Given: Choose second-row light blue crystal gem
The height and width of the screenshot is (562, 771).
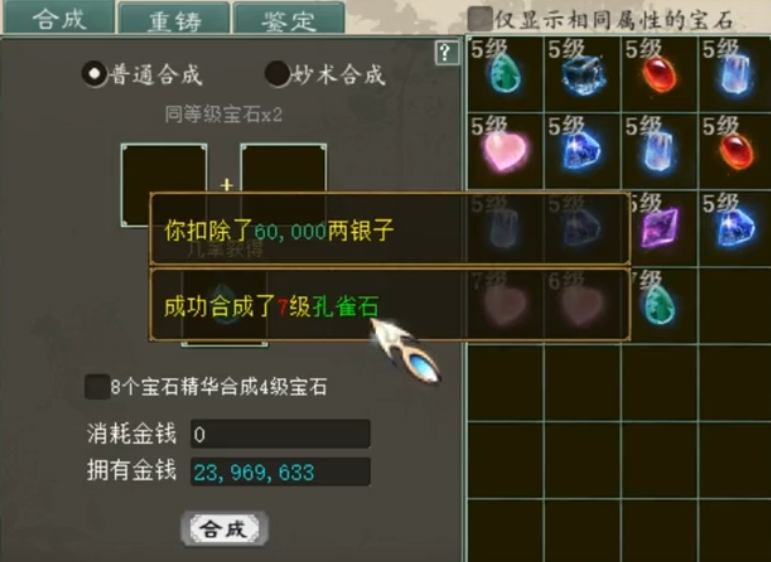Looking at the screenshot, I should point(660,151).
